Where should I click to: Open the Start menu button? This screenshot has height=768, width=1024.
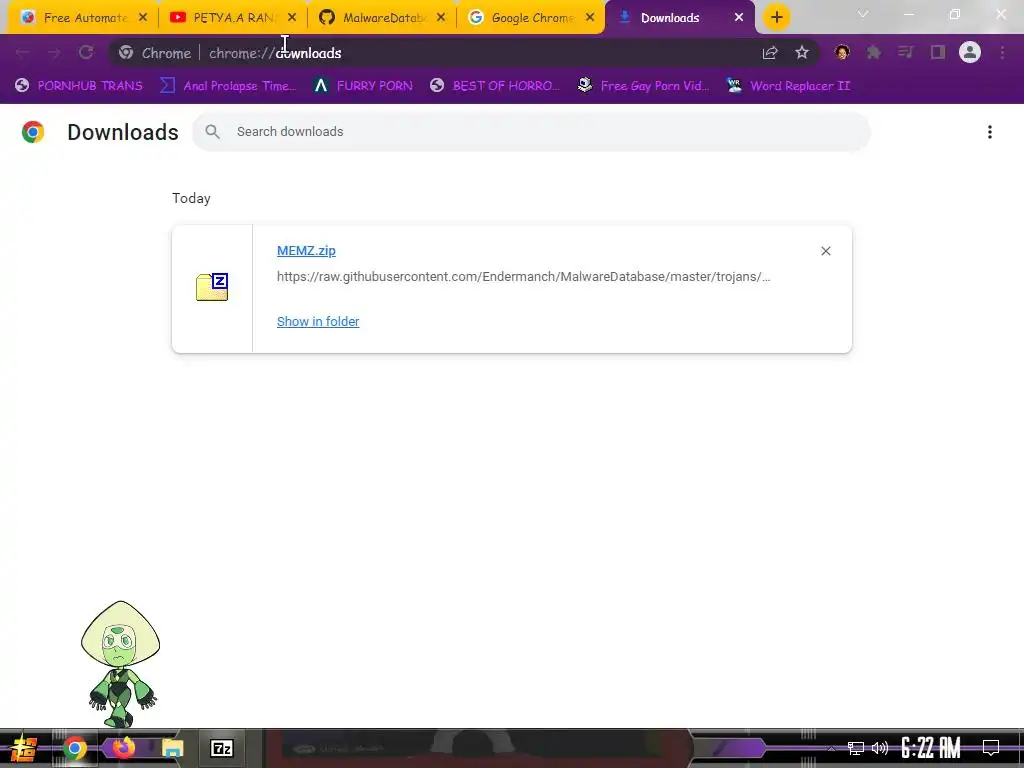[x=24, y=748]
